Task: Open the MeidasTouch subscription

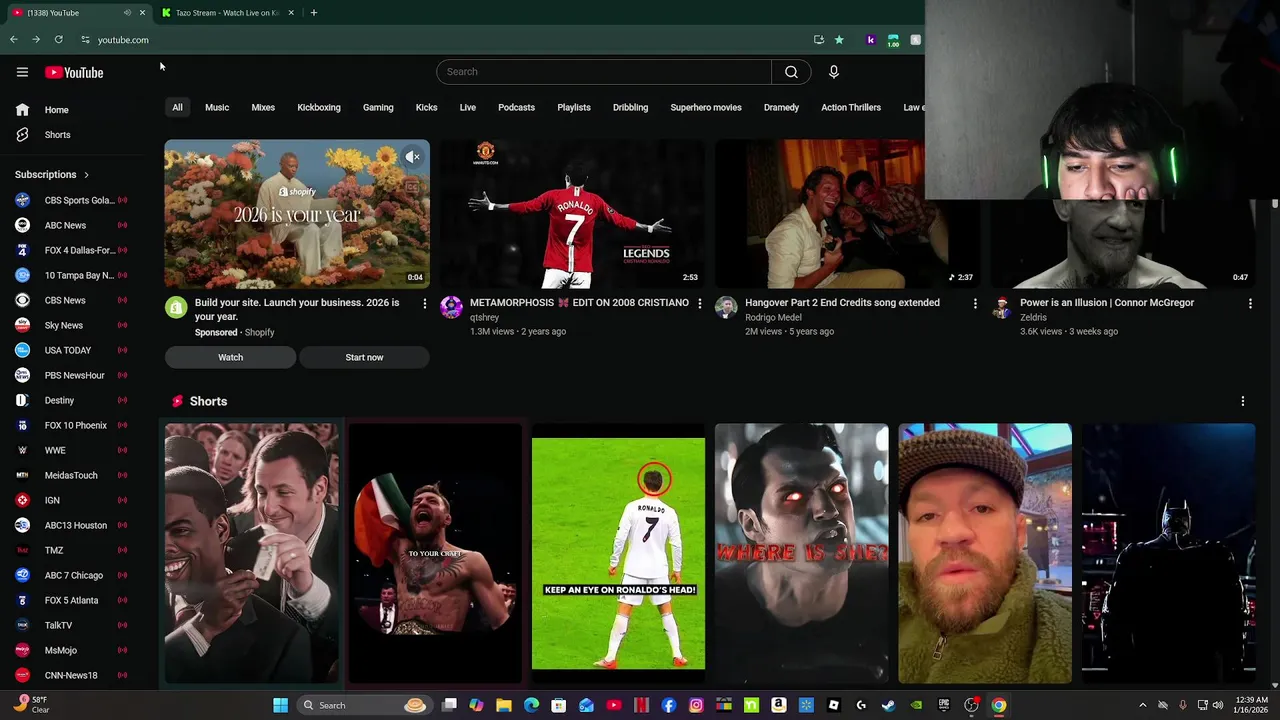Action: [70, 475]
